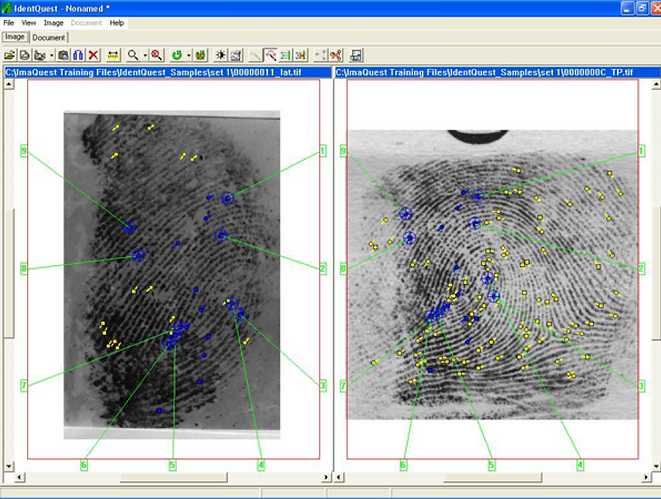
Task: Click the green rotate image icon
Action: [177, 55]
